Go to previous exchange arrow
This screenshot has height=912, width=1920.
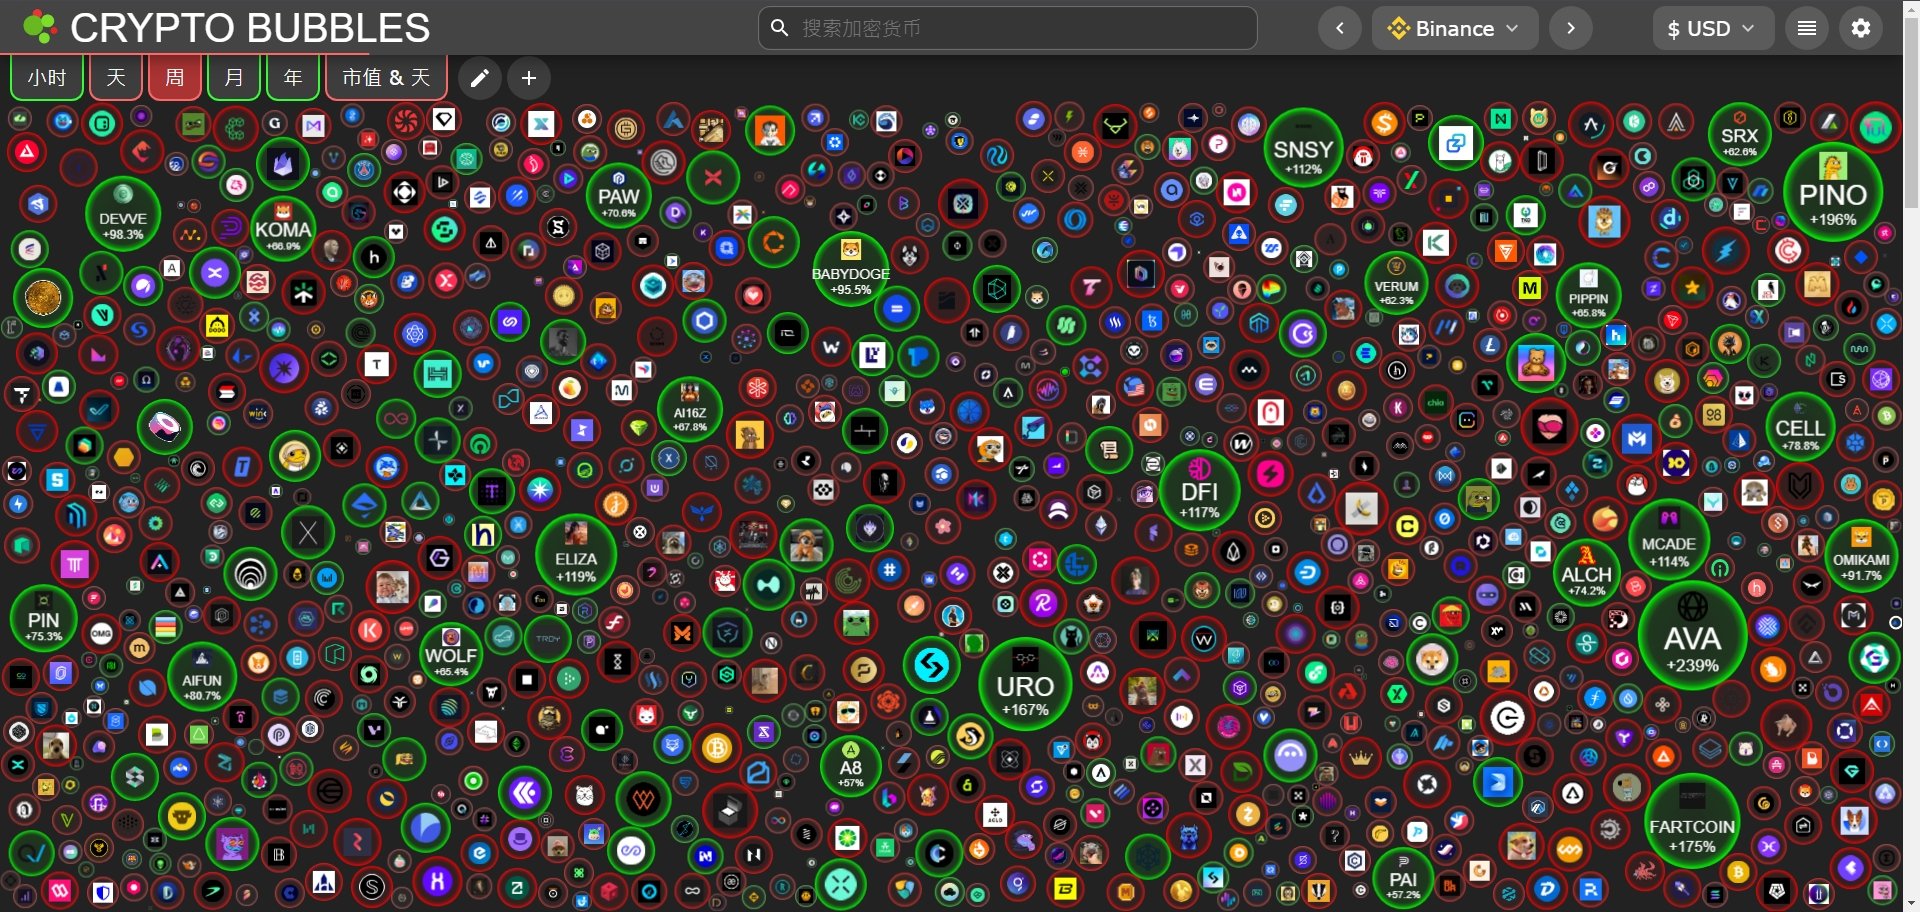(1340, 28)
